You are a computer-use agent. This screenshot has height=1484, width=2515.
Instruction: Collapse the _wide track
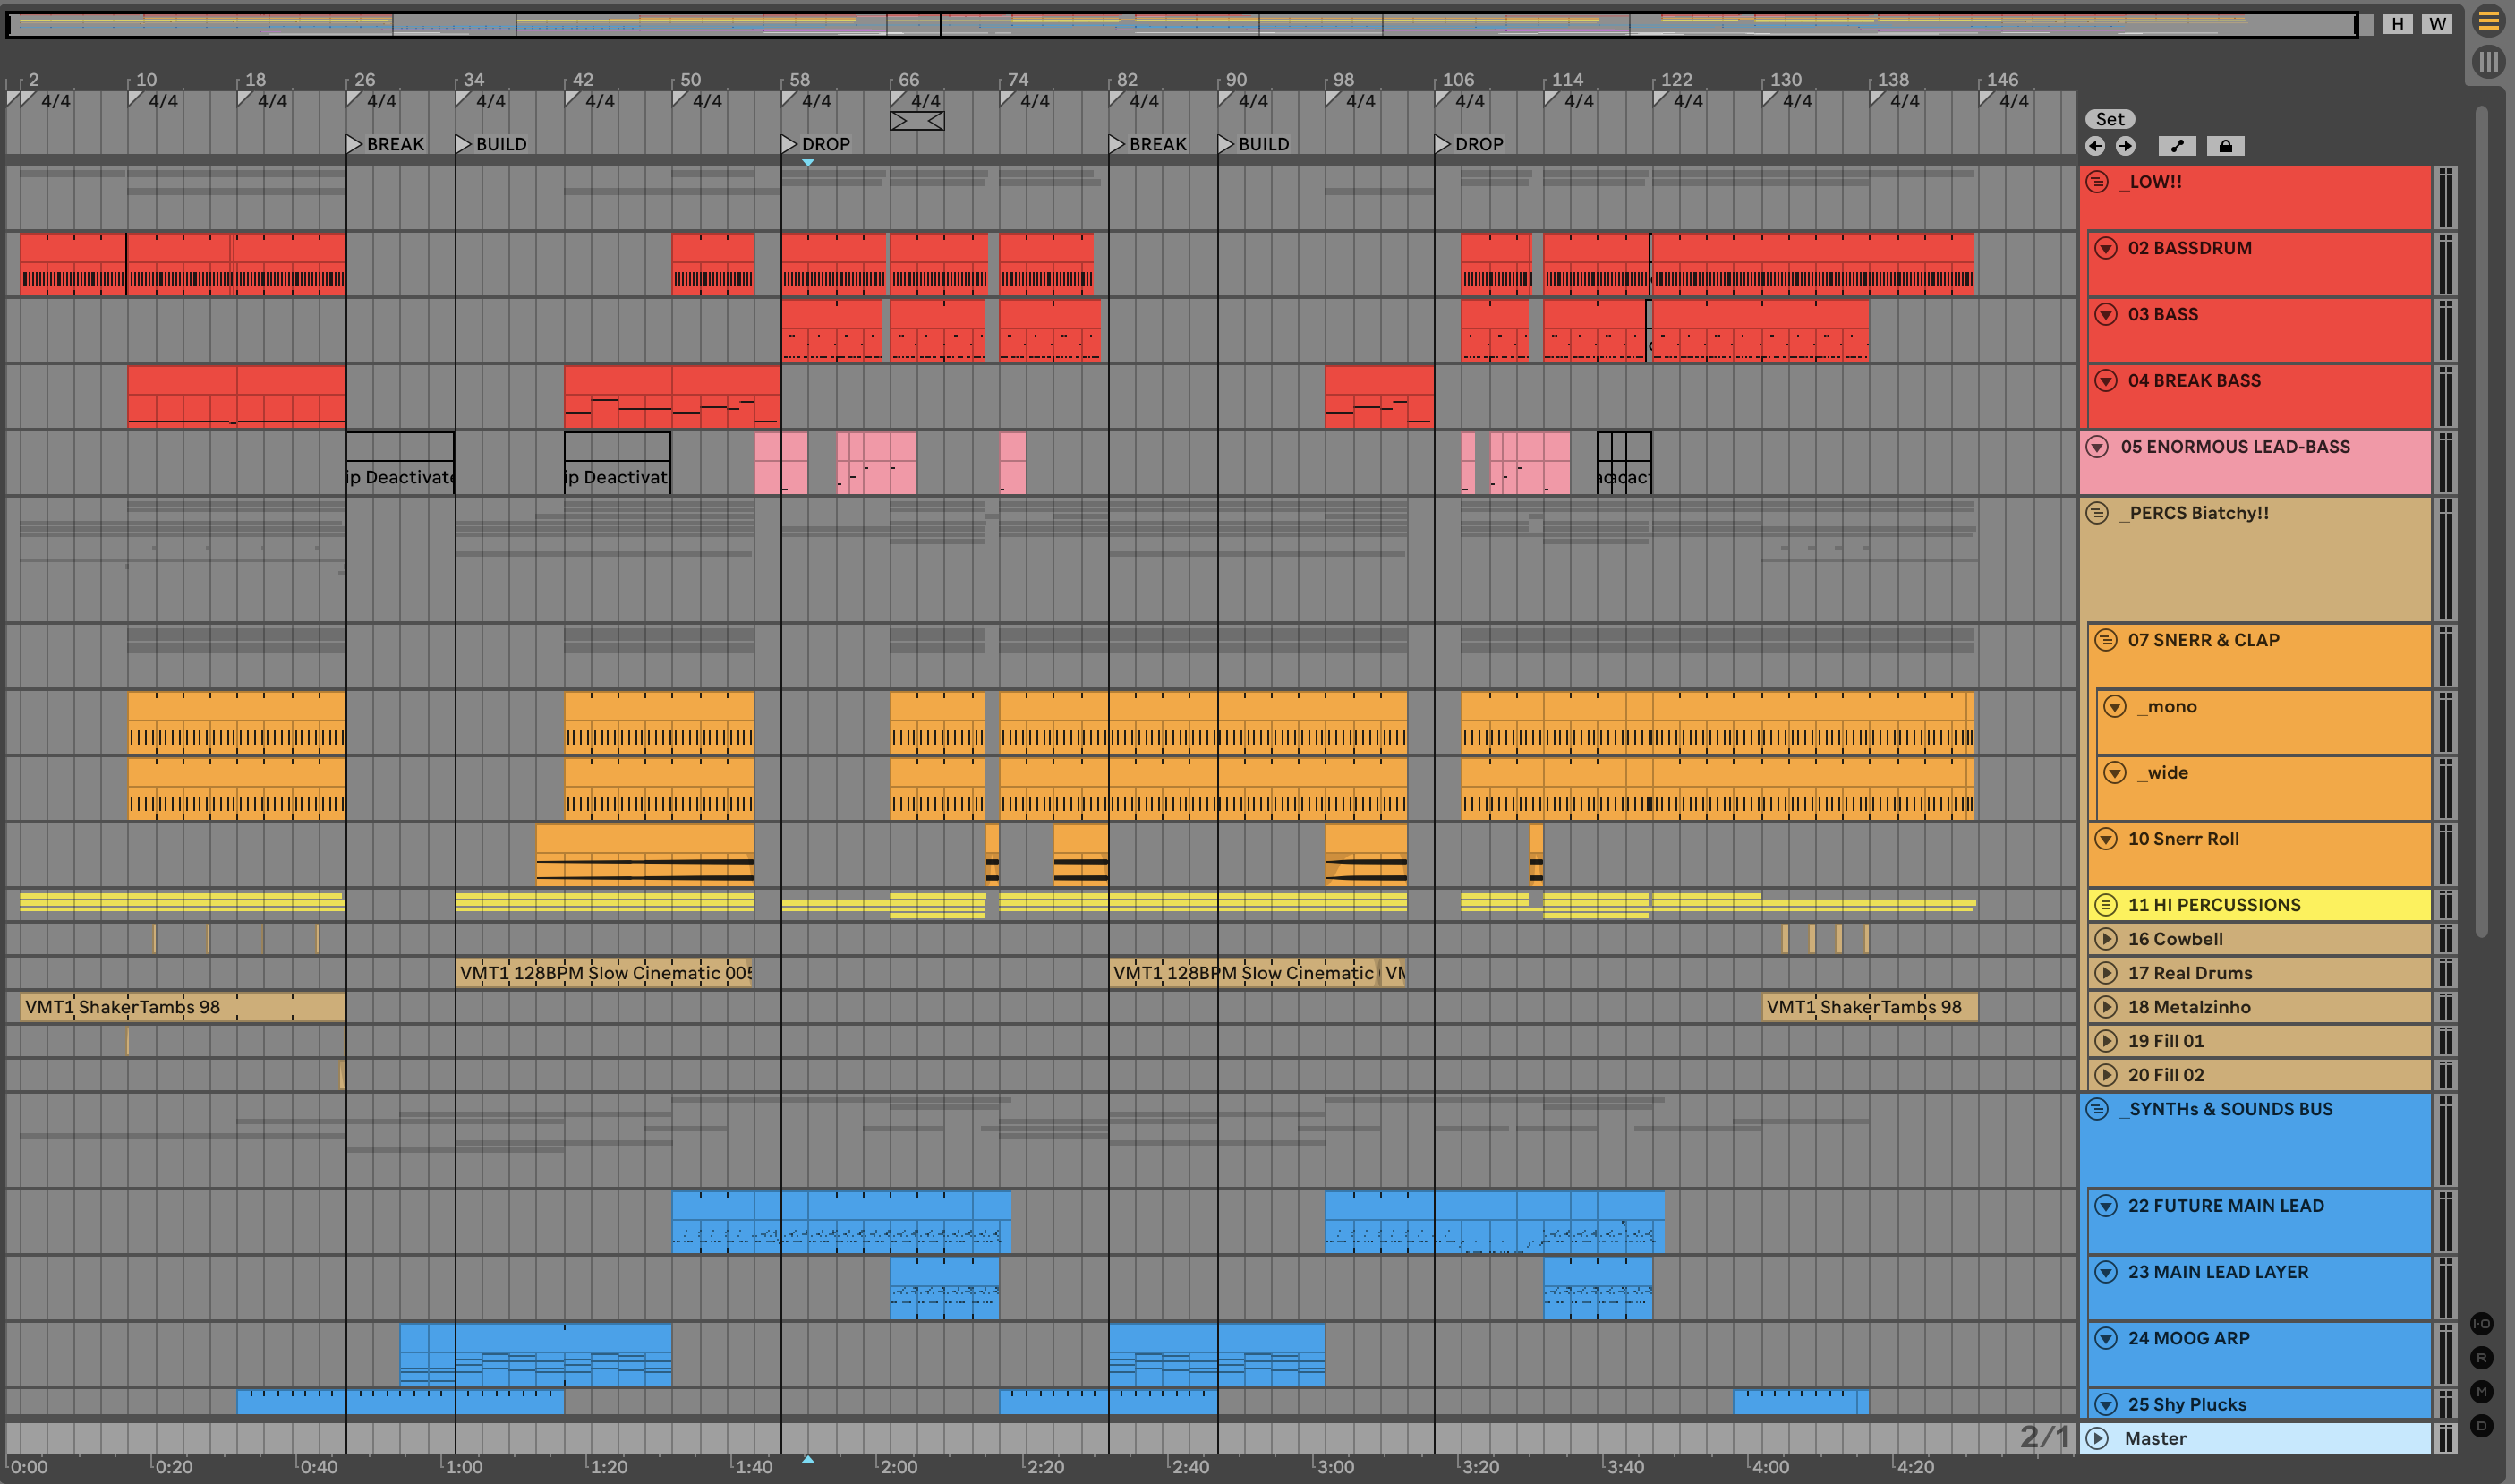click(2115, 772)
